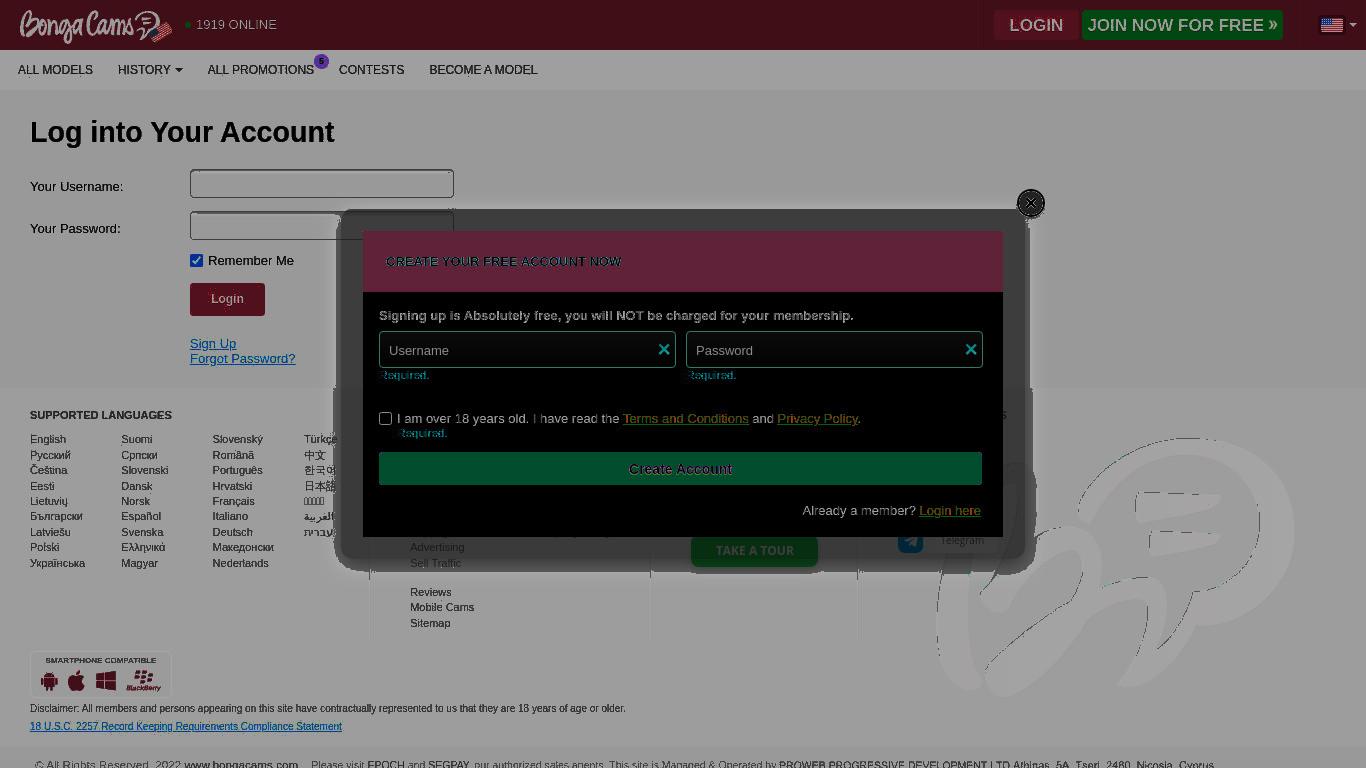
Task: Open Become a Model page
Action: pyautogui.click(x=483, y=69)
